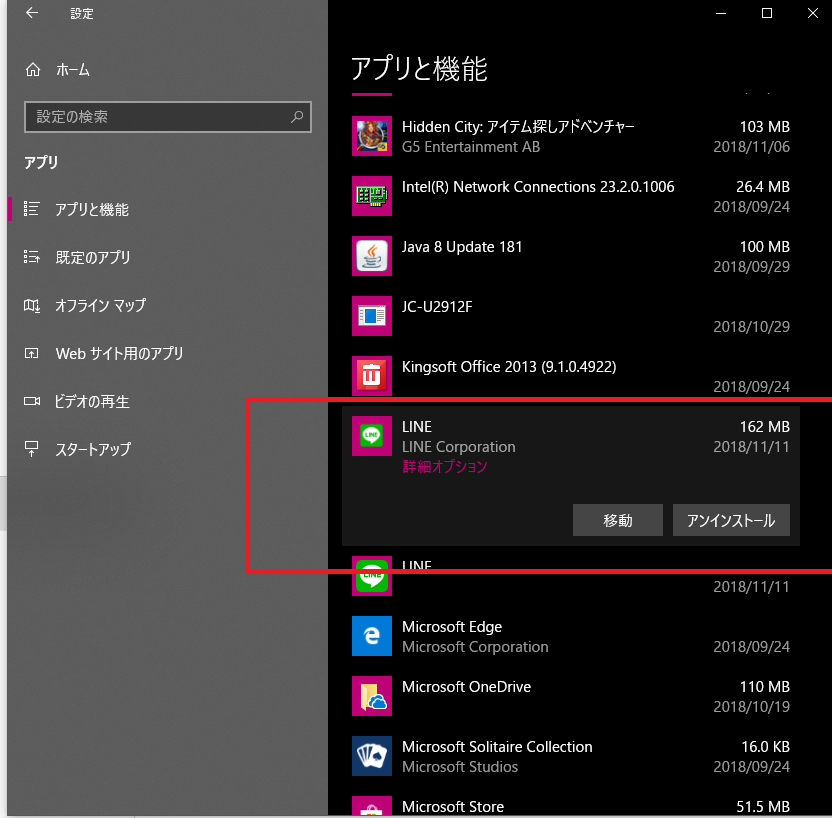Click the second LINE app icon
The width and height of the screenshot is (832, 818).
[371, 576]
